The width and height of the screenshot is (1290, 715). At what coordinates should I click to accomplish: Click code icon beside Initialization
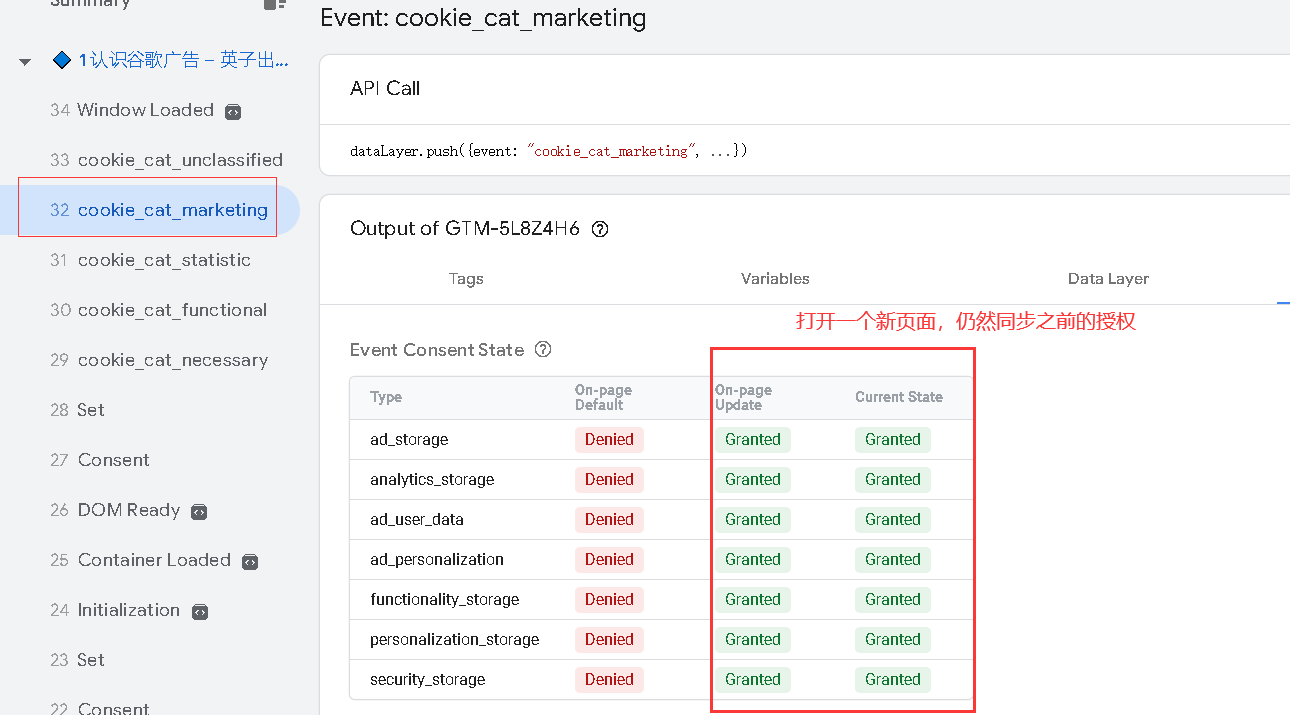[x=200, y=612]
